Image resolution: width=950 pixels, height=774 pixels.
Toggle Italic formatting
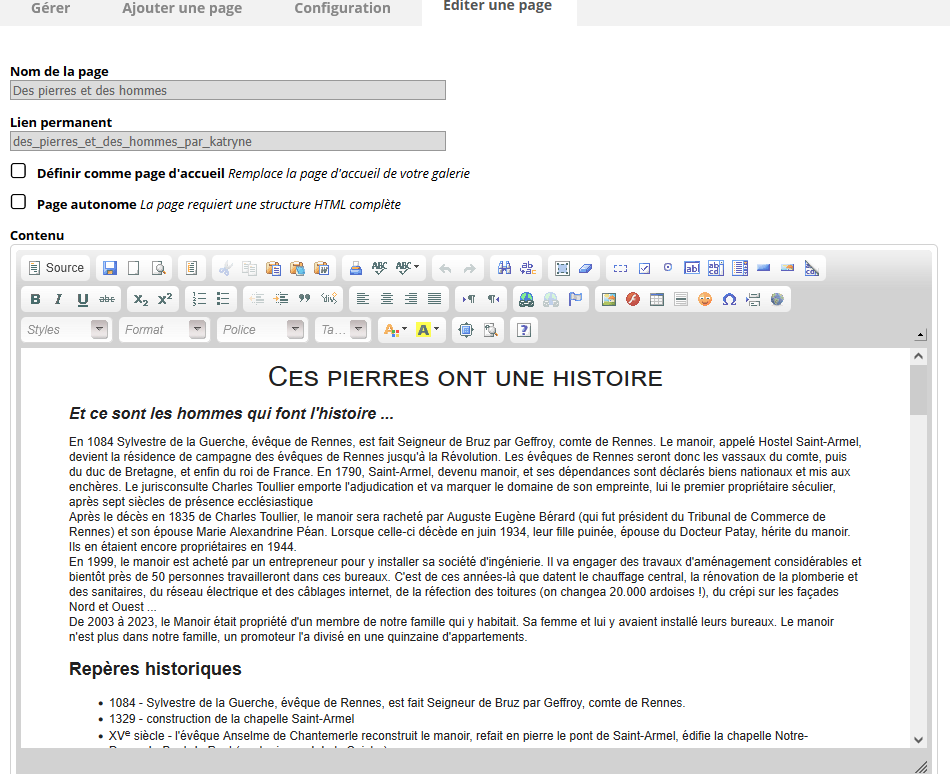point(59,299)
